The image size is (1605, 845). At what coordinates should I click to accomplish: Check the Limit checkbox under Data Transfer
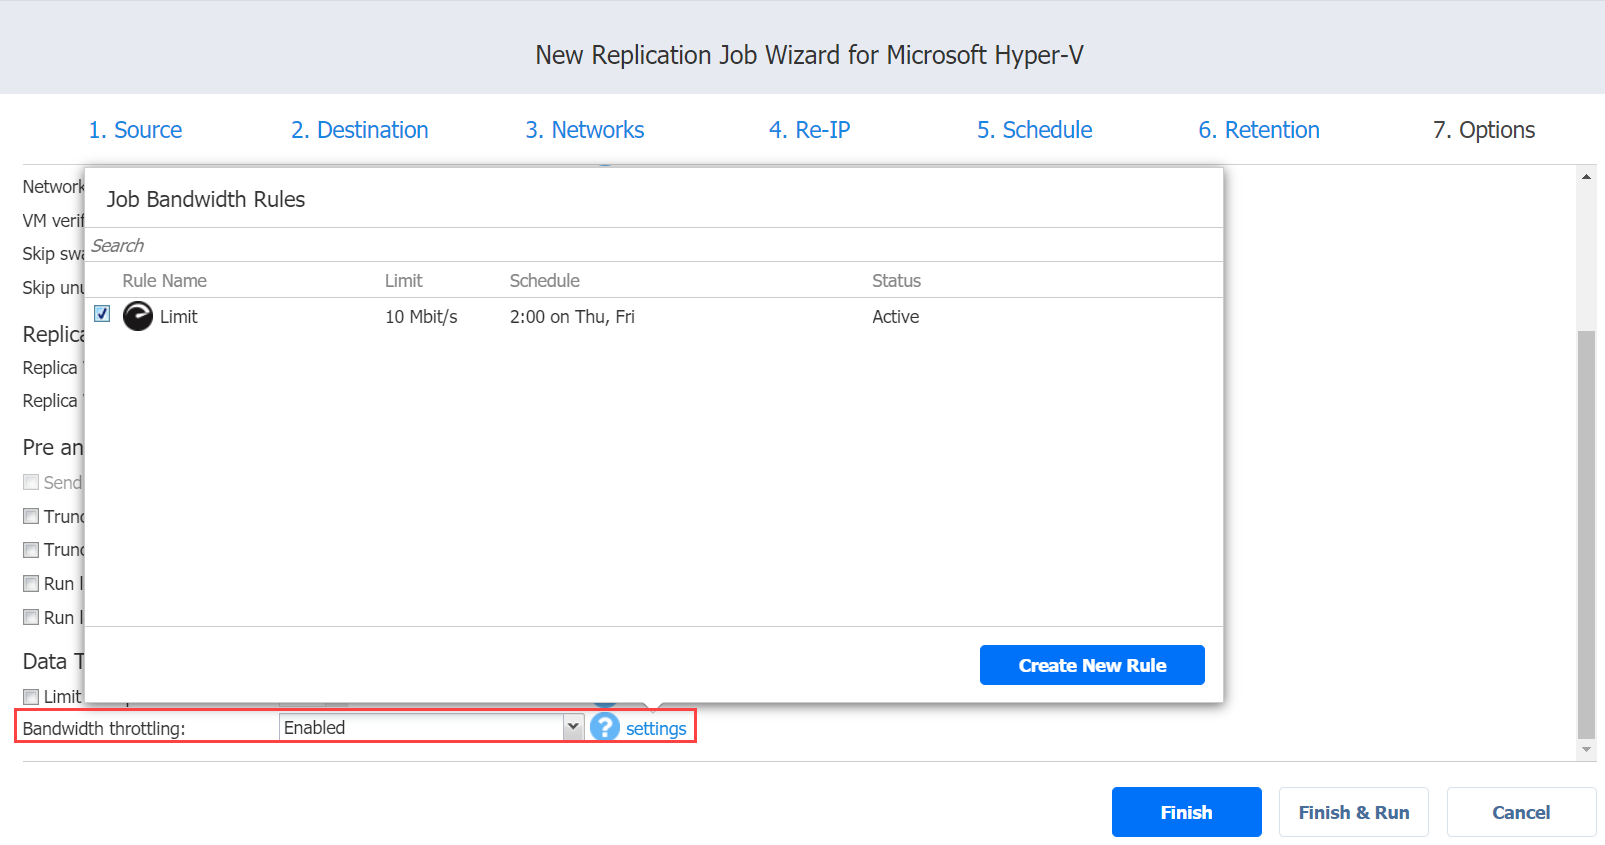pyautogui.click(x=31, y=696)
